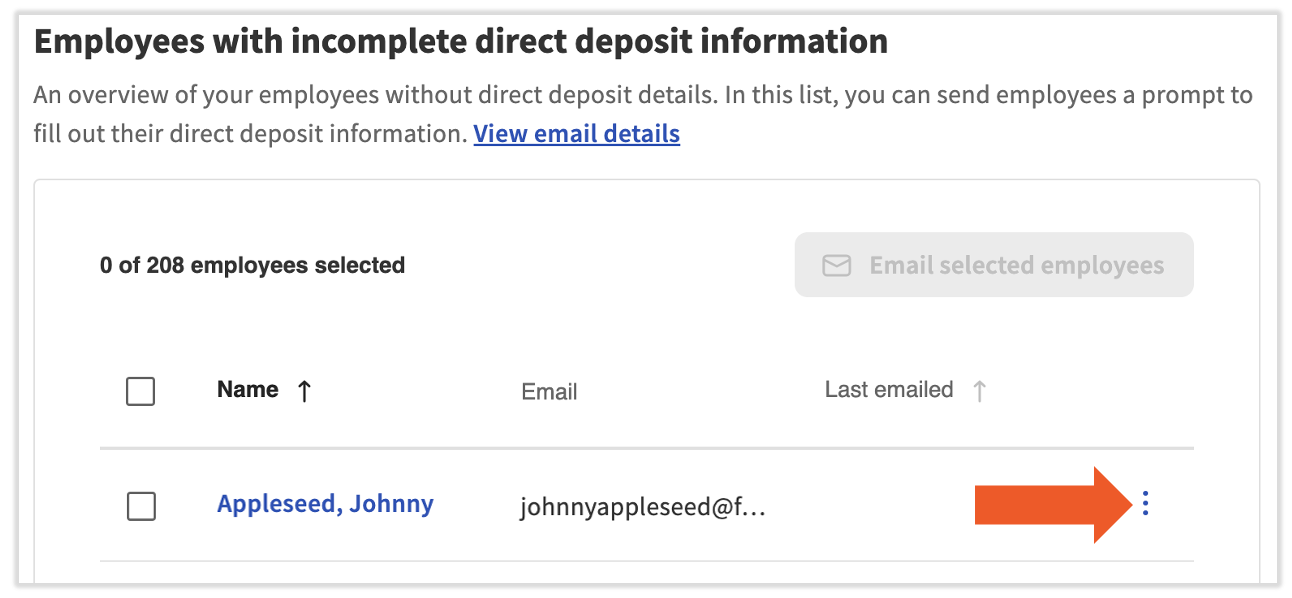Image resolution: width=1292 pixels, height=598 pixels.
Task: Open the View email details link
Action: click(576, 134)
